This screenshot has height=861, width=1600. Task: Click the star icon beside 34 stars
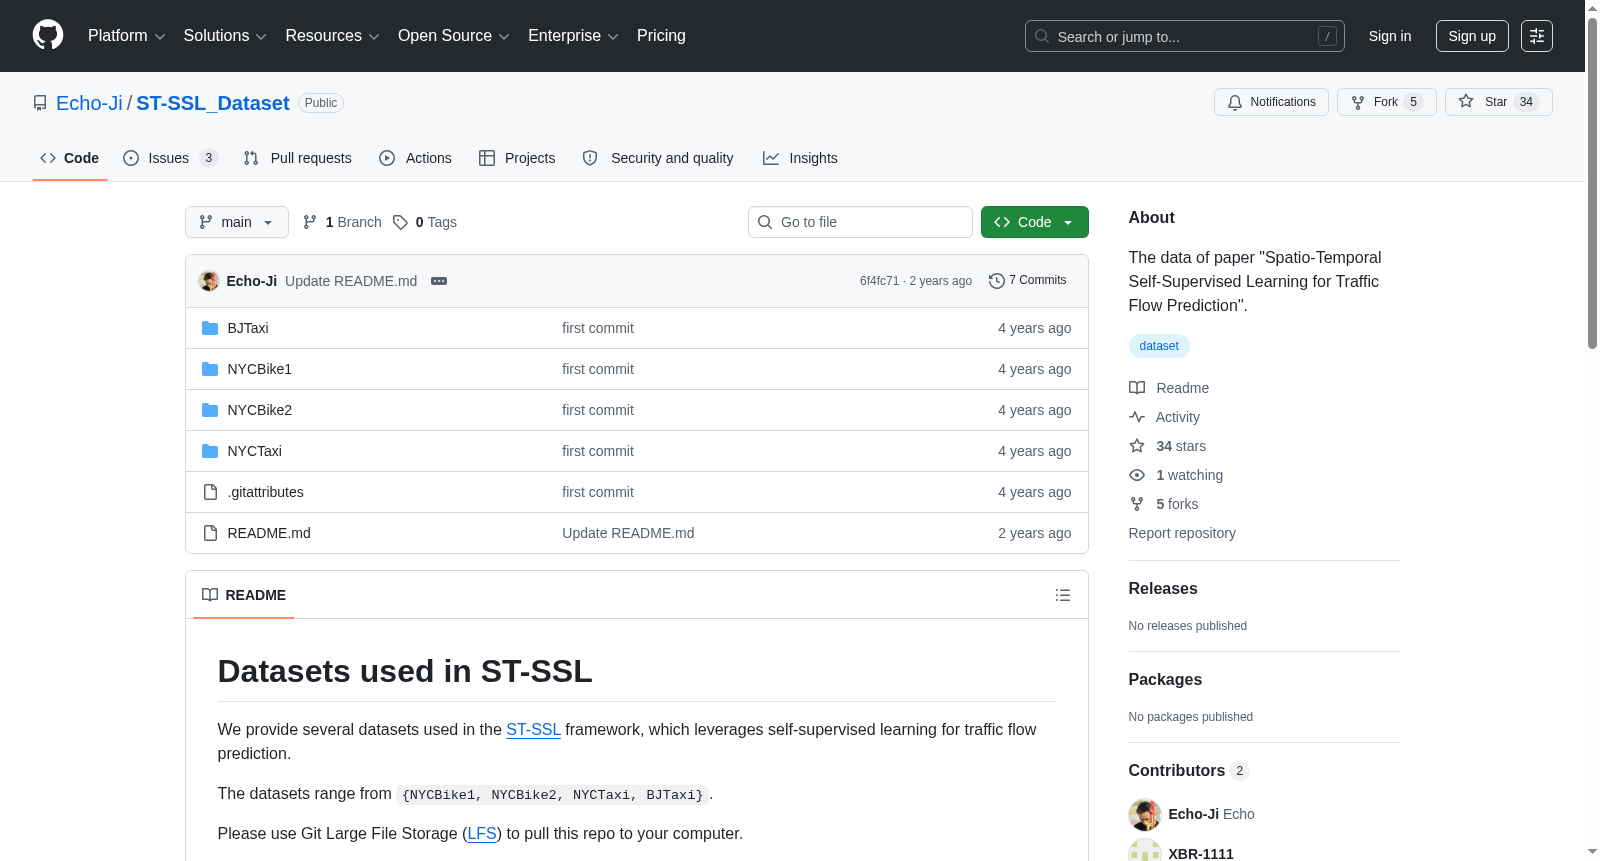tap(1137, 446)
